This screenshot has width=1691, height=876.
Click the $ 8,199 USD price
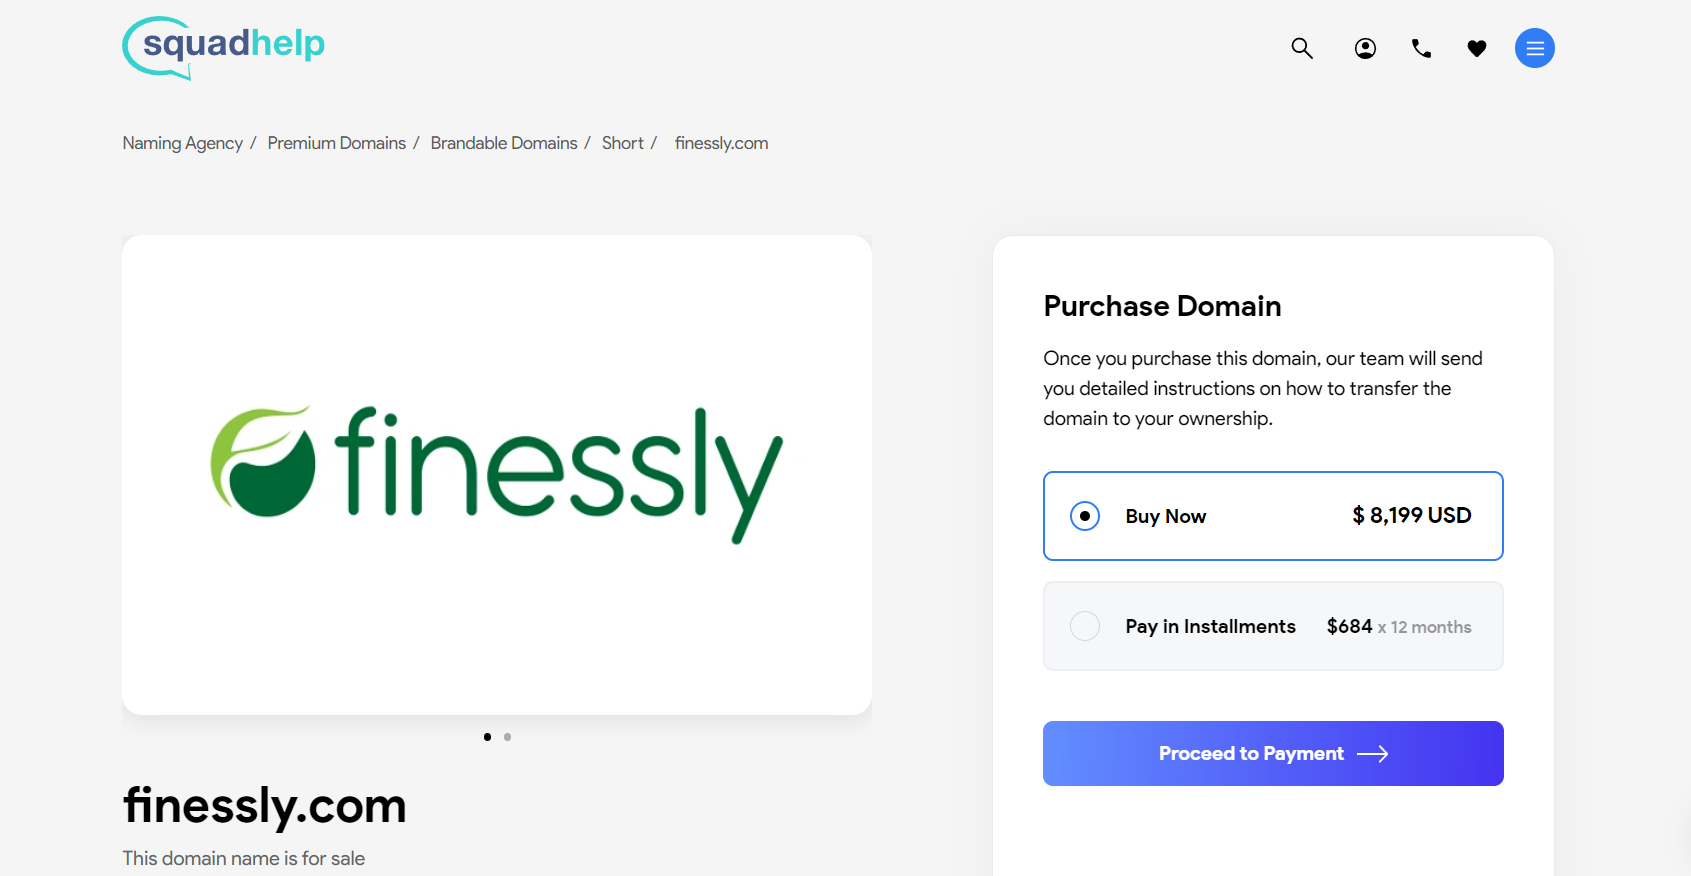(x=1412, y=515)
